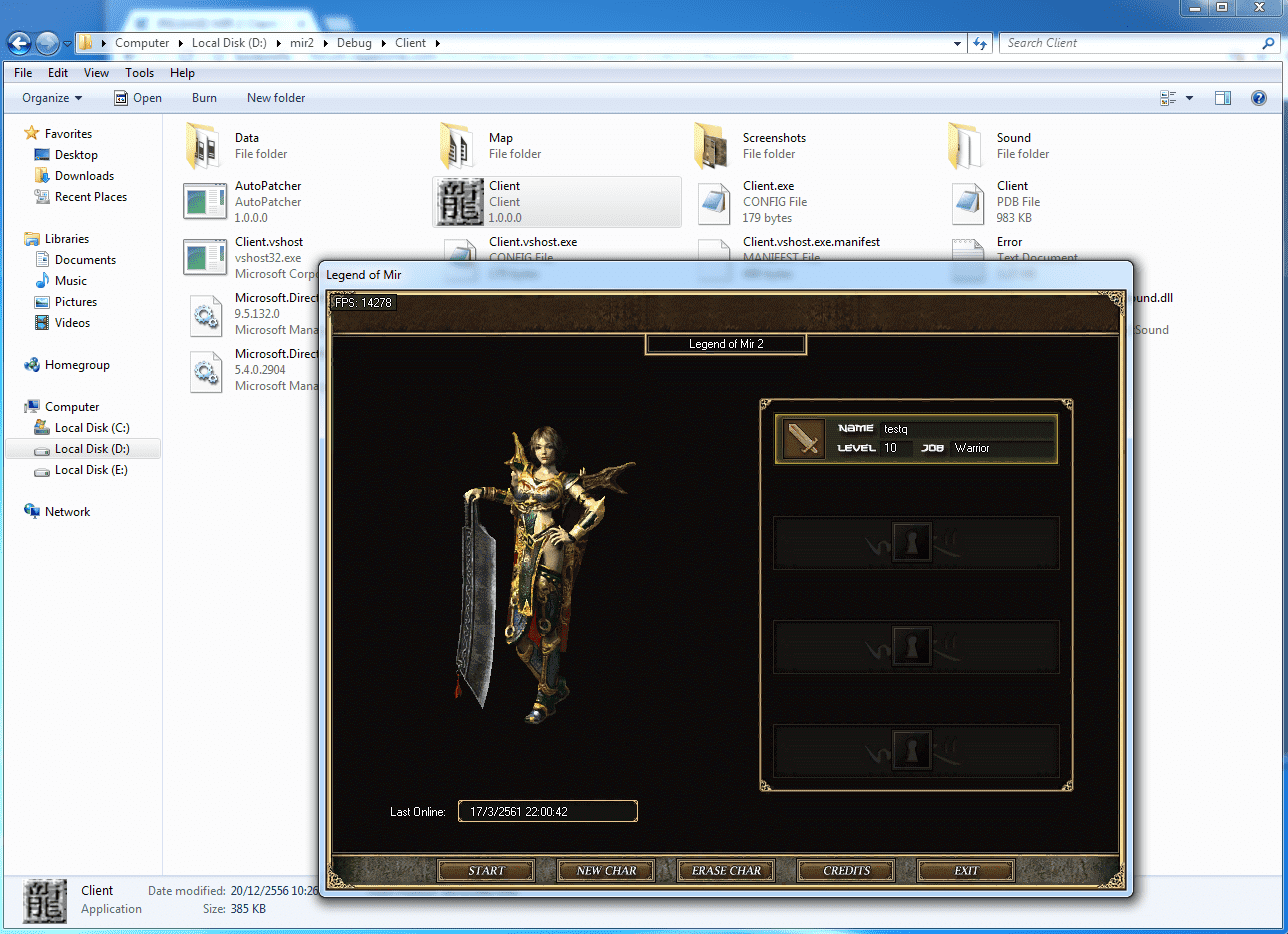Click the bottom locked character slot
Screen dimensions: 1288x934
tap(916, 751)
